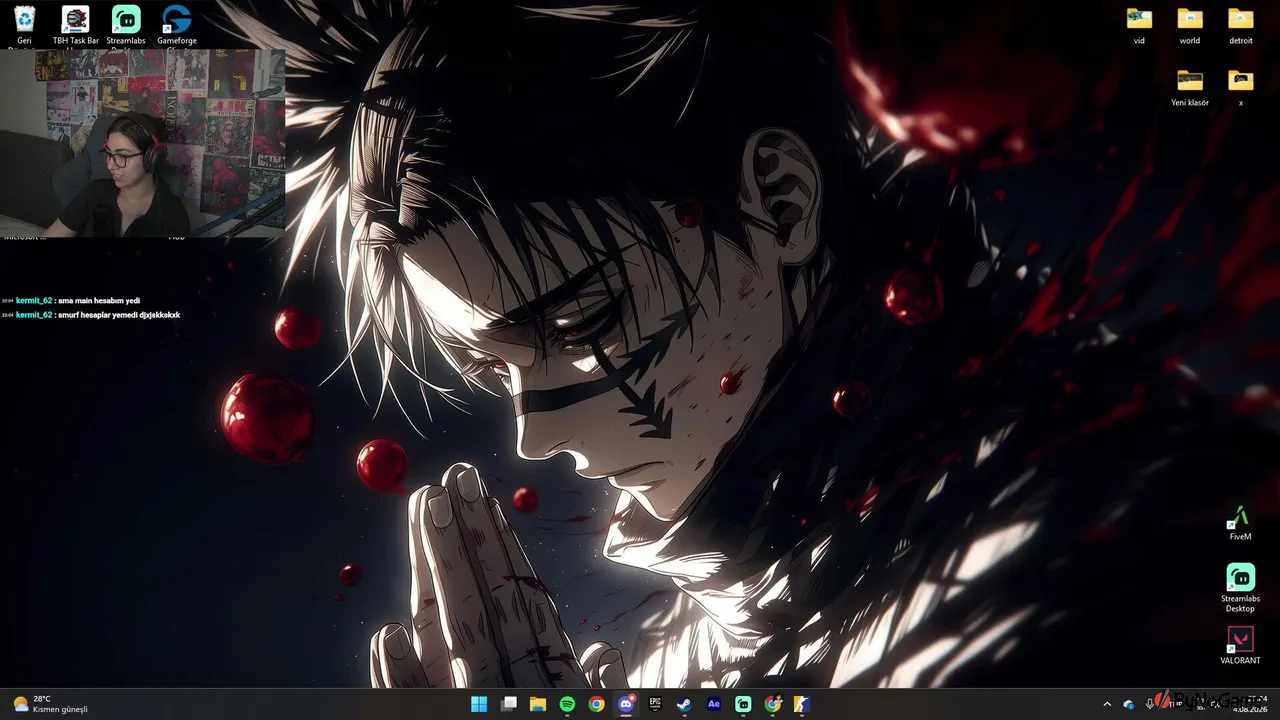Image resolution: width=1280 pixels, height=720 pixels.
Task: Open the Windows Start menu
Action: (479, 704)
